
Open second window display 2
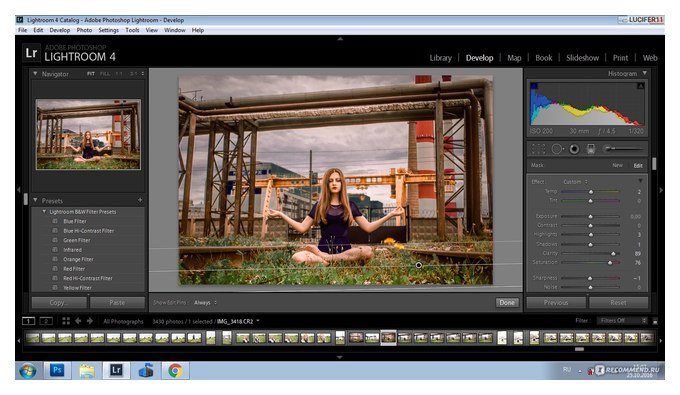pos(46,321)
